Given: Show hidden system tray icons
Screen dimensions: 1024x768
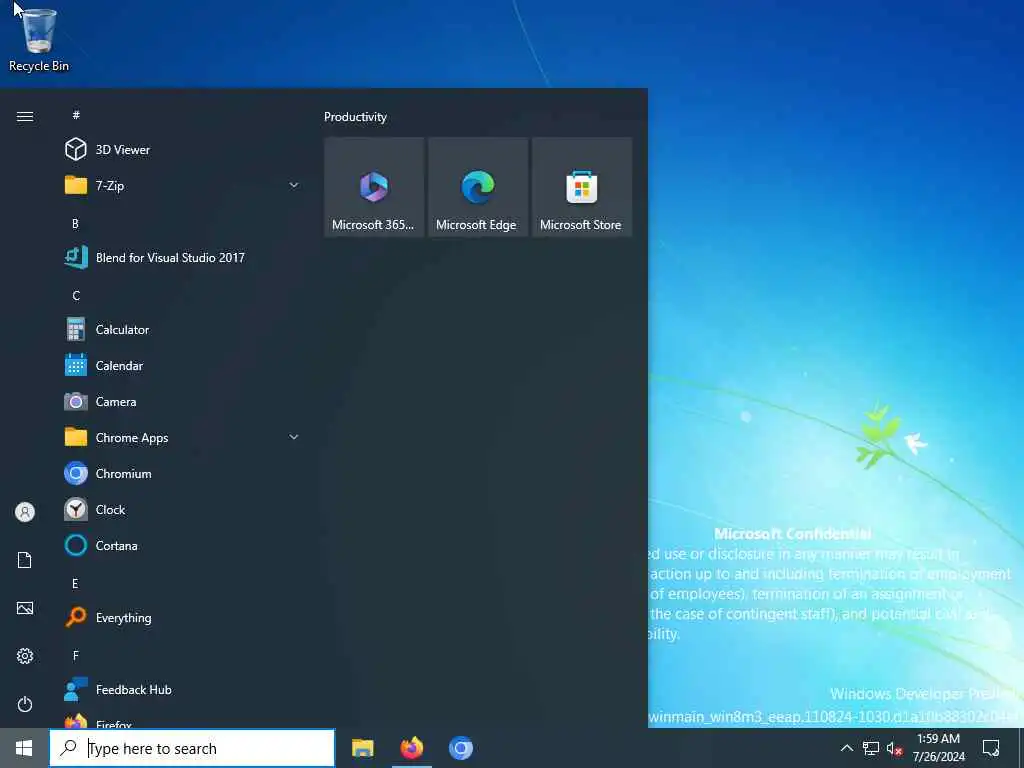Looking at the screenshot, I should pos(846,748).
